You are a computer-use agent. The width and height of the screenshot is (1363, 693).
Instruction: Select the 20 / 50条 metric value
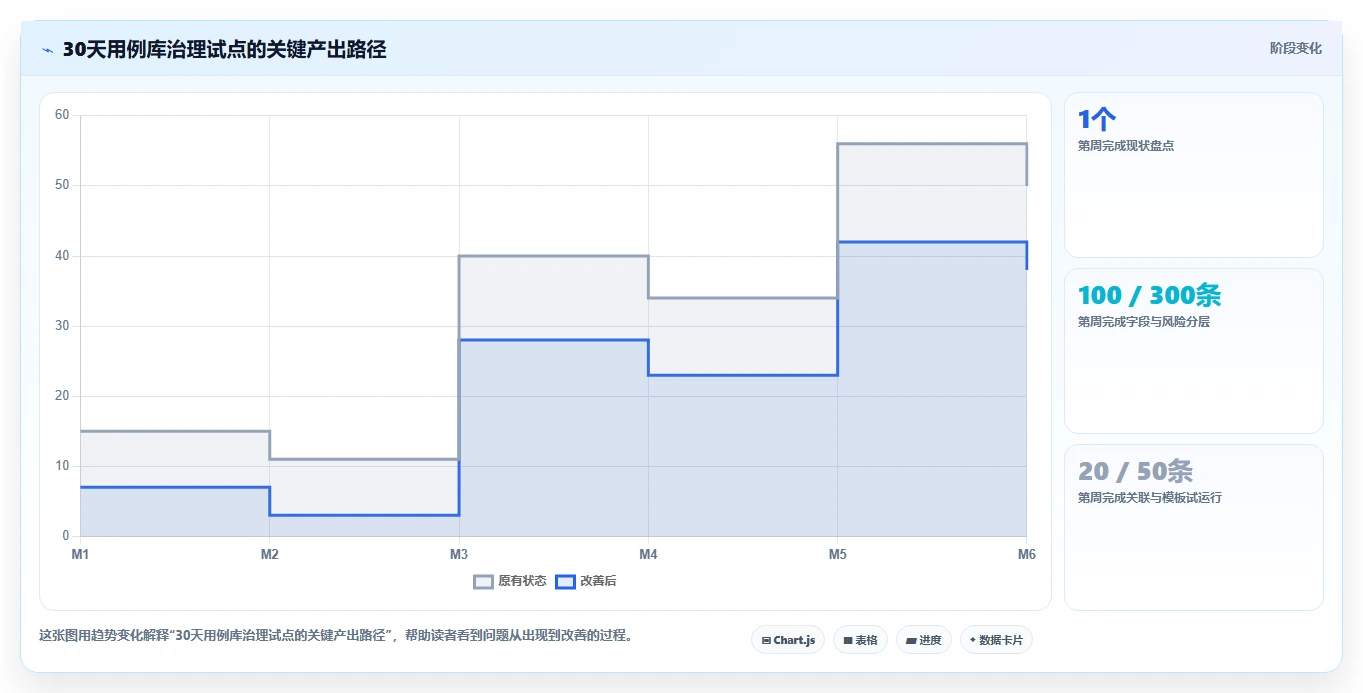tap(1135, 471)
